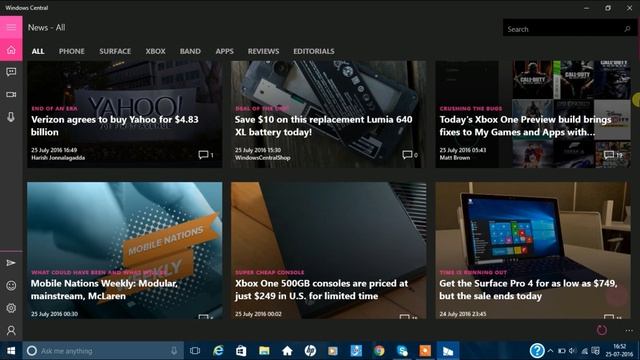Open comments on Xbox One Preview build article
Screen dimensions: 640x360
[x=613, y=155]
